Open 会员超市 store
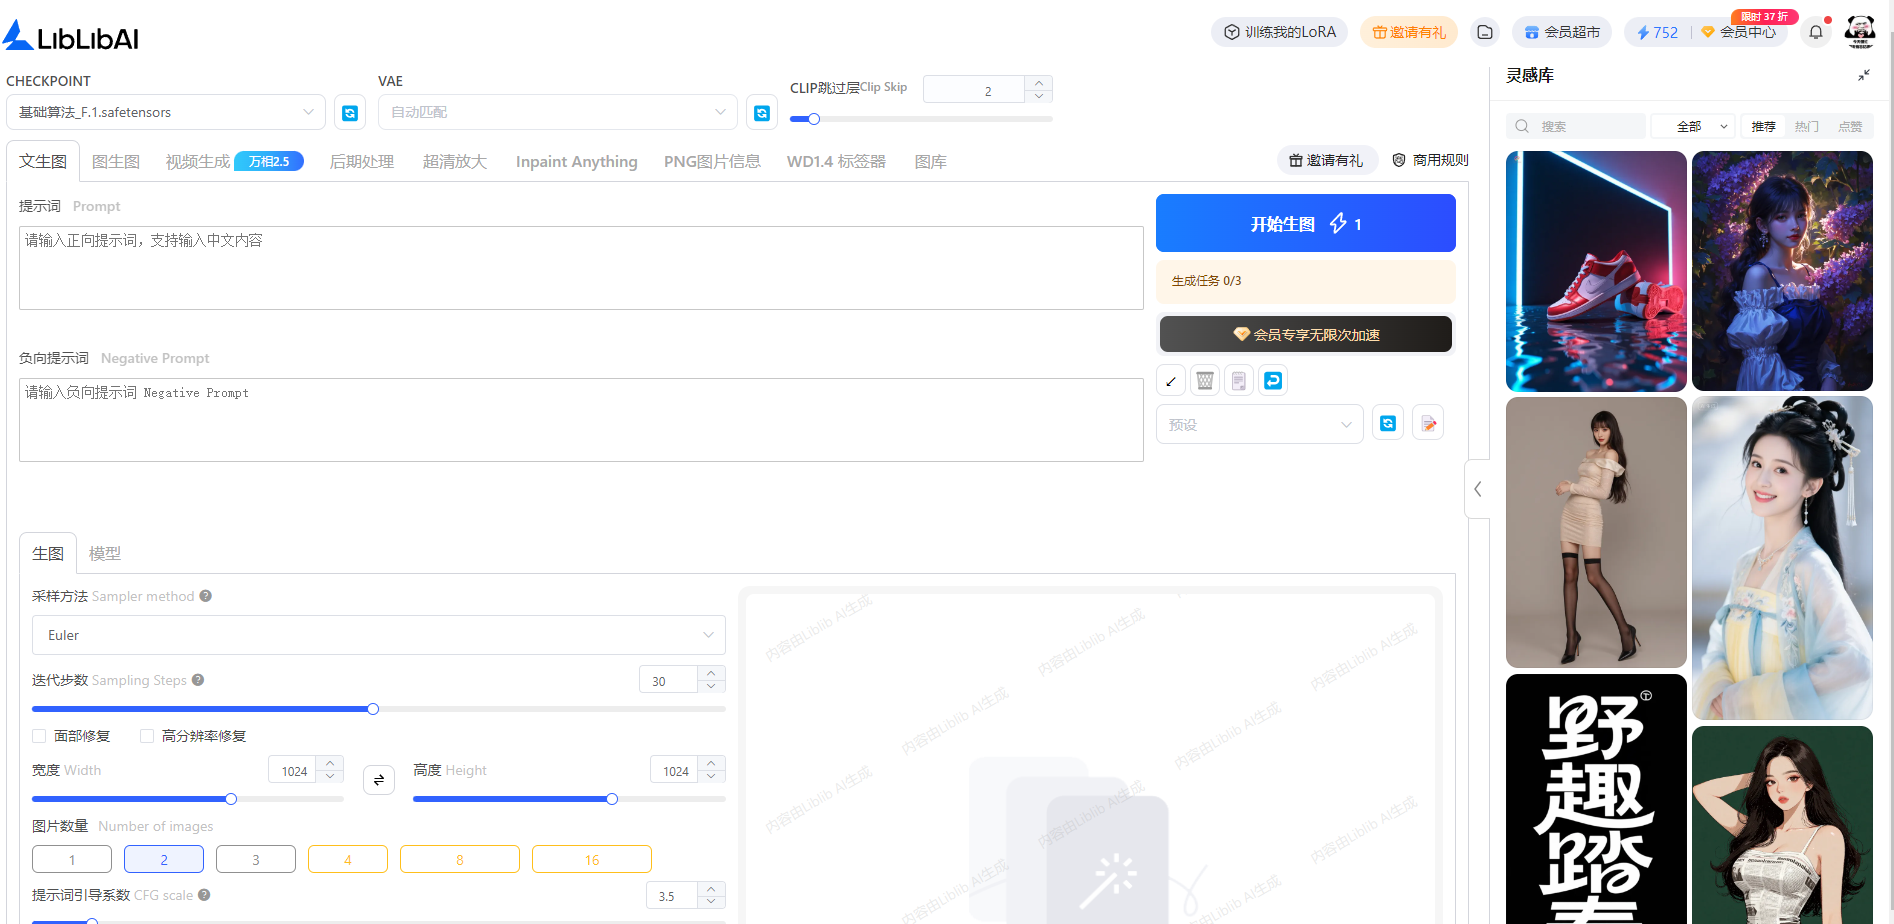Screen dimensions: 1894x924 pyautogui.click(x=1562, y=32)
